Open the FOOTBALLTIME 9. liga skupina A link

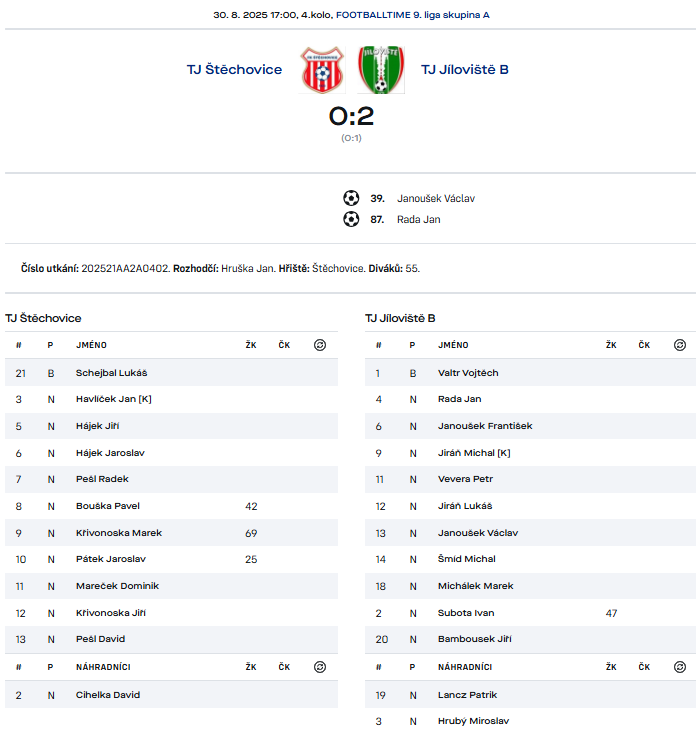(412, 16)
